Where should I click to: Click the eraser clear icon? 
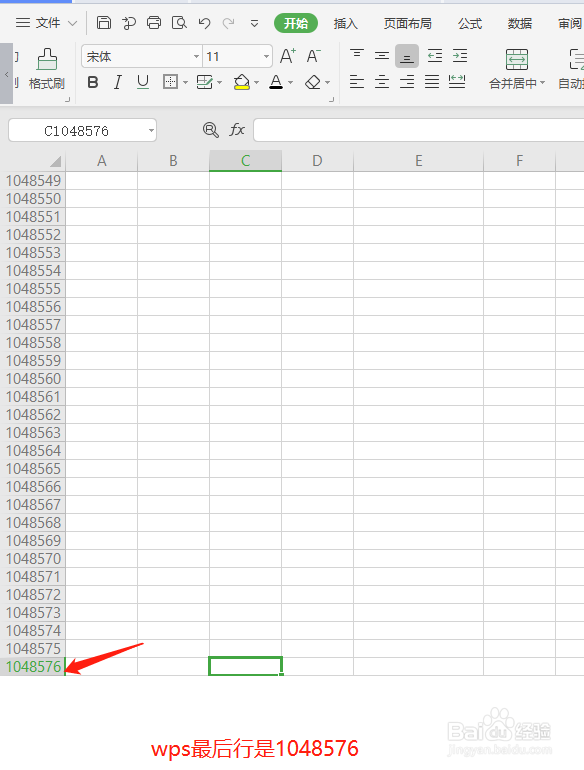(x=313, y=82)
